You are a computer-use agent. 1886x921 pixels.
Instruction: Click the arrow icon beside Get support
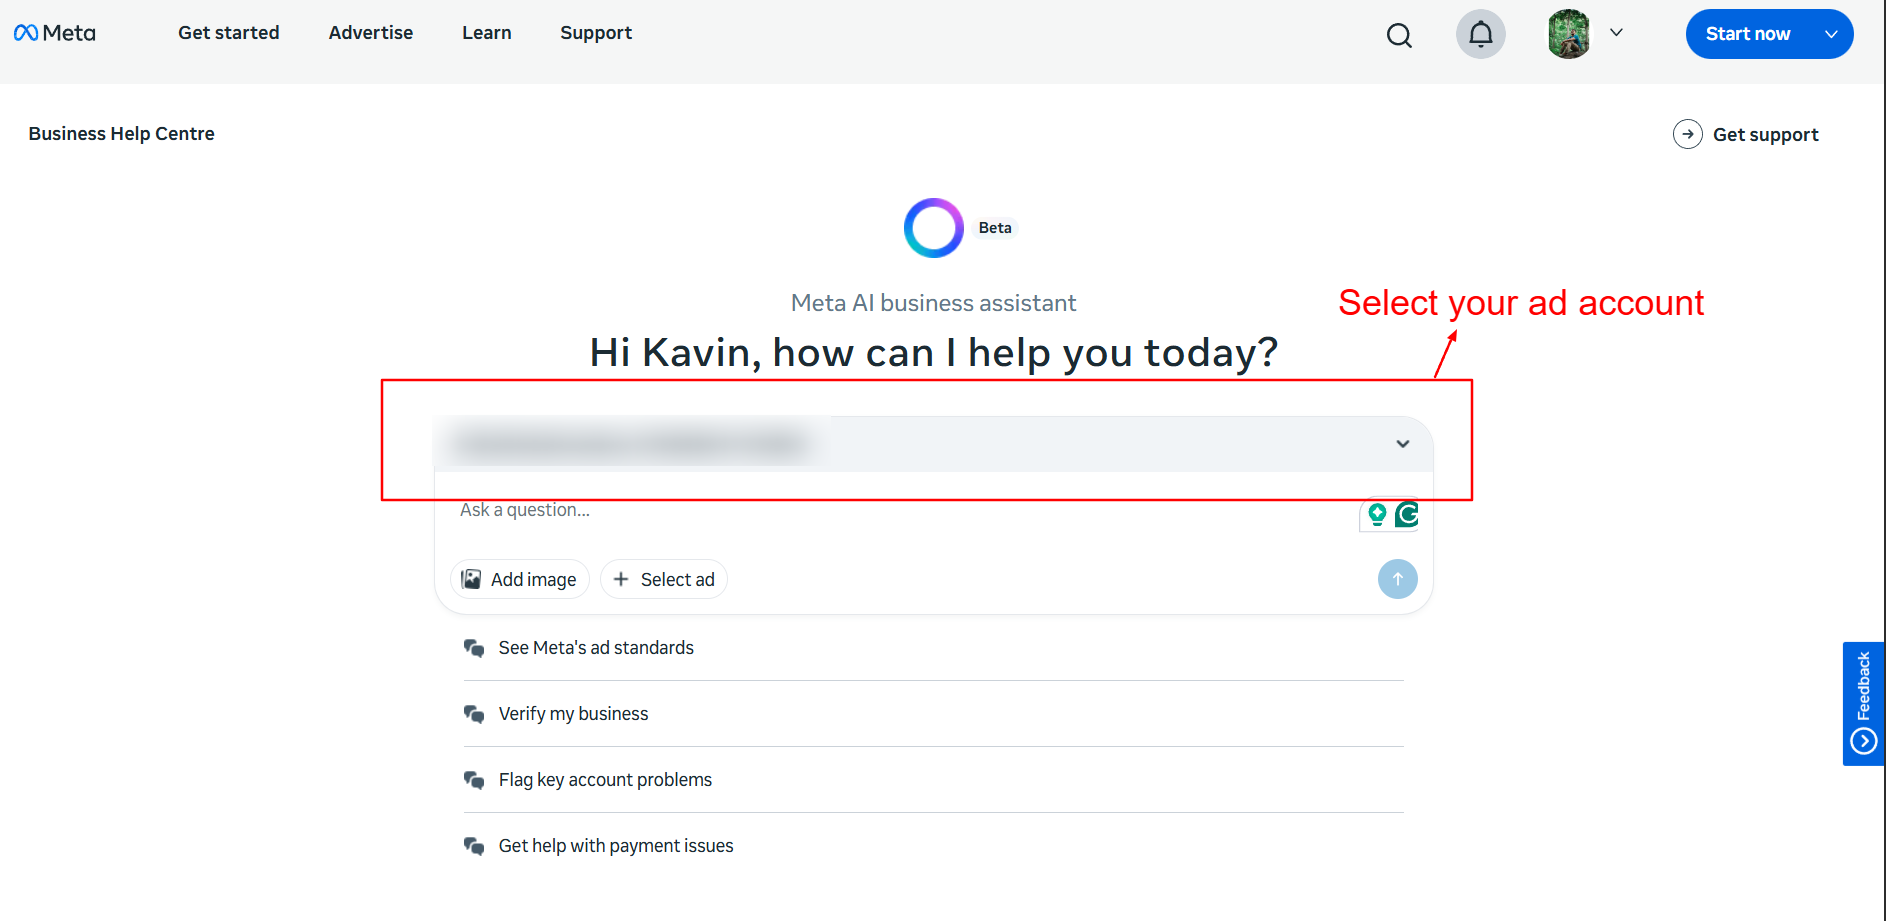pos(1688,133)
